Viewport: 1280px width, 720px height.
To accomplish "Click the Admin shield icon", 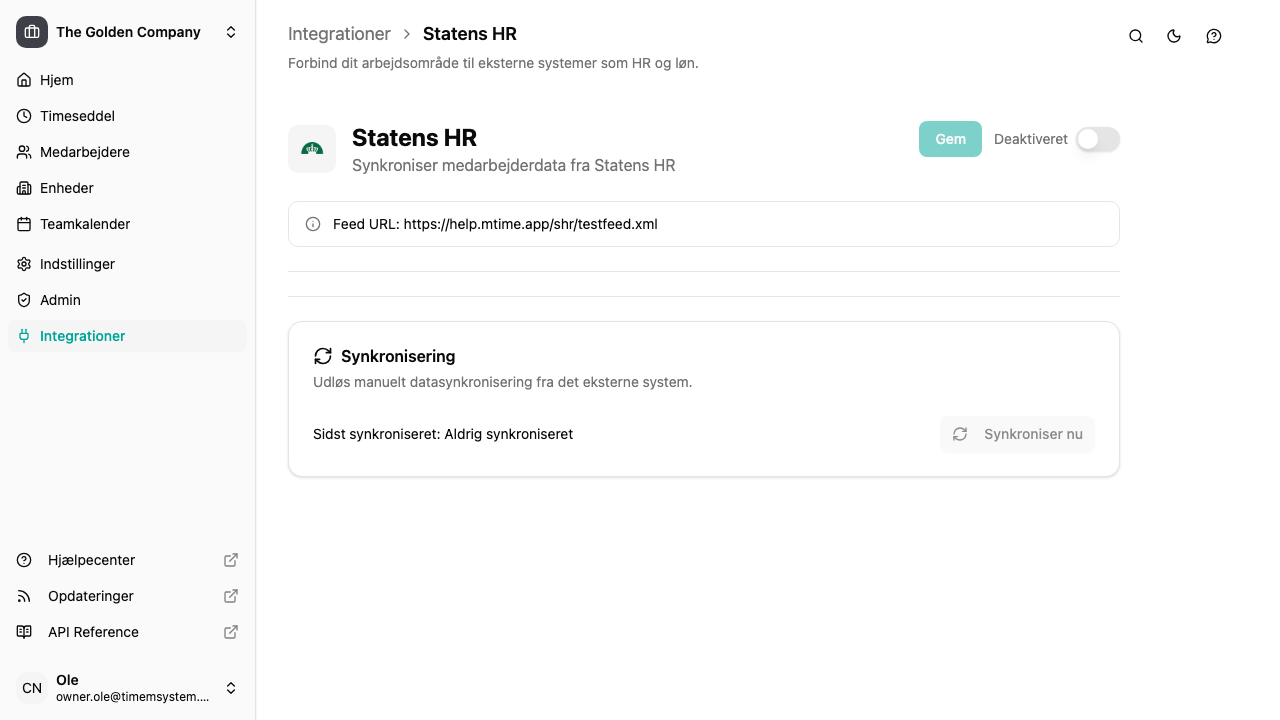I will coord(24,300).
